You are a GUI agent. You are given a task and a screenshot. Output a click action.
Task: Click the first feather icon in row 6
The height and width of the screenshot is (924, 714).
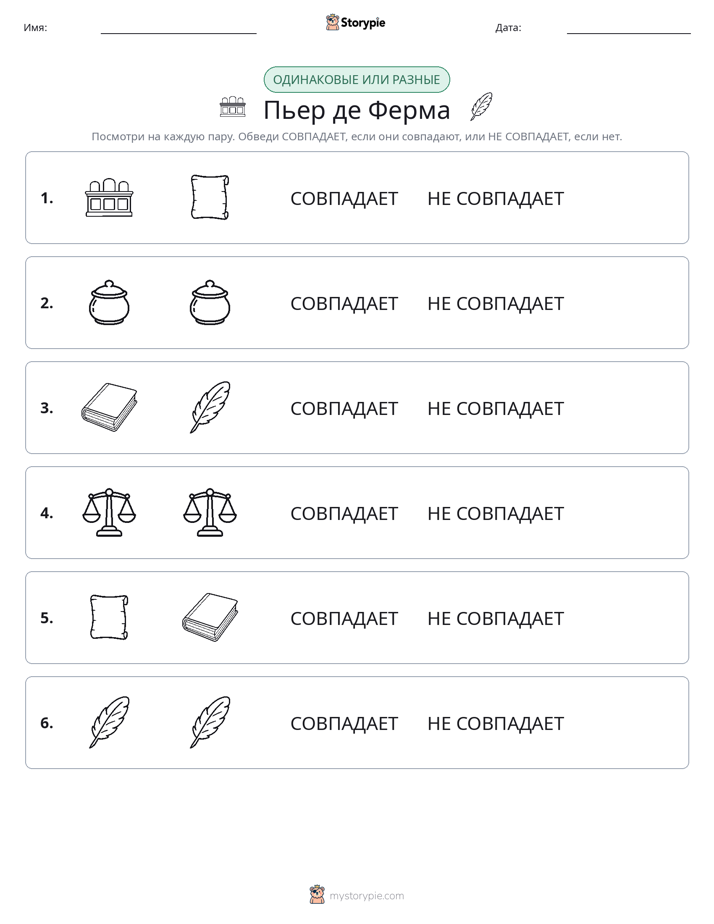pos(109,722)
